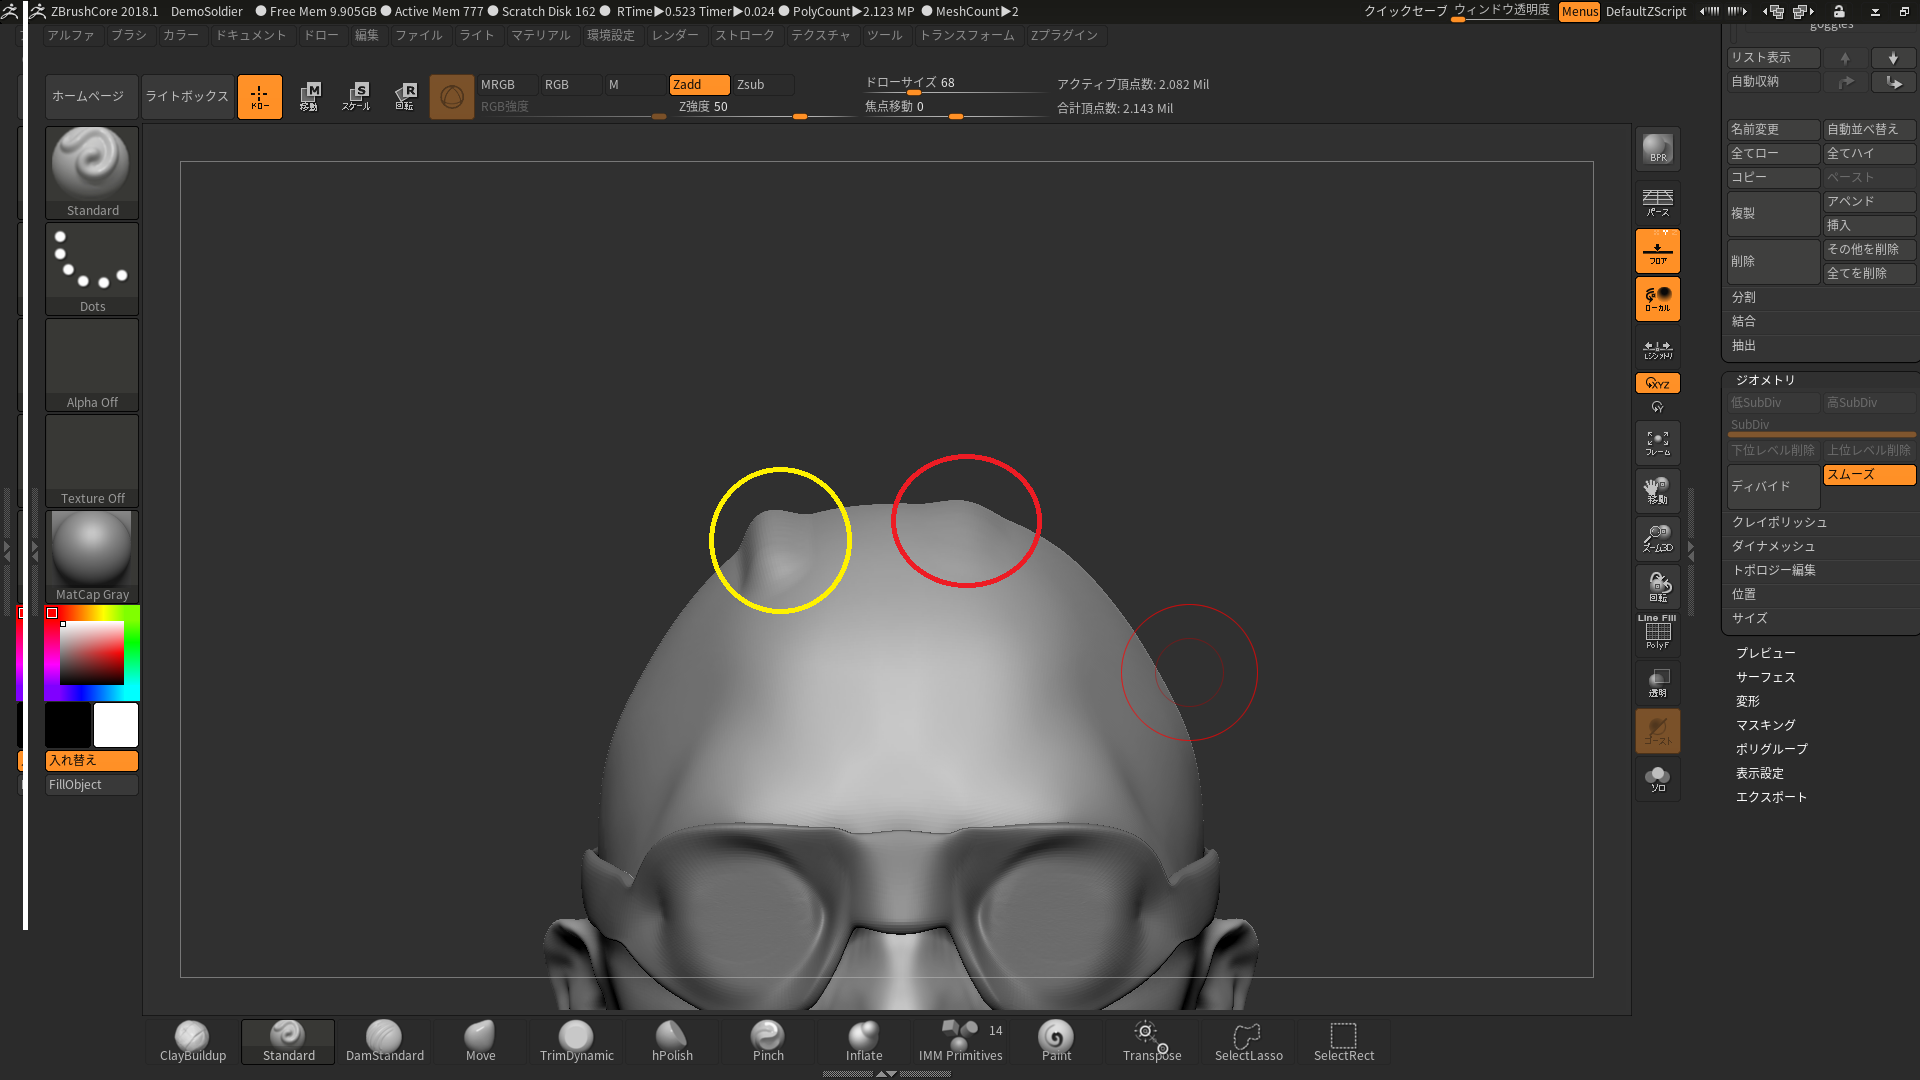Expand the ジオメトリ geometry panel
The width and height of the screenshot is (1920, 1080).
1764,380
